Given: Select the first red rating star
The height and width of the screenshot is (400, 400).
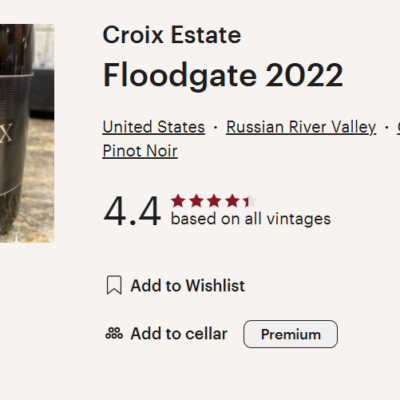Looking at the screenshot, I should (x=178, y=201).
